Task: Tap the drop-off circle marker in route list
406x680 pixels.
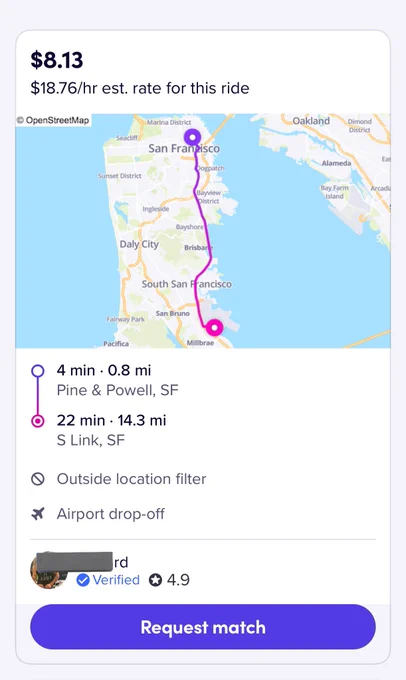Action: [38, 421]
